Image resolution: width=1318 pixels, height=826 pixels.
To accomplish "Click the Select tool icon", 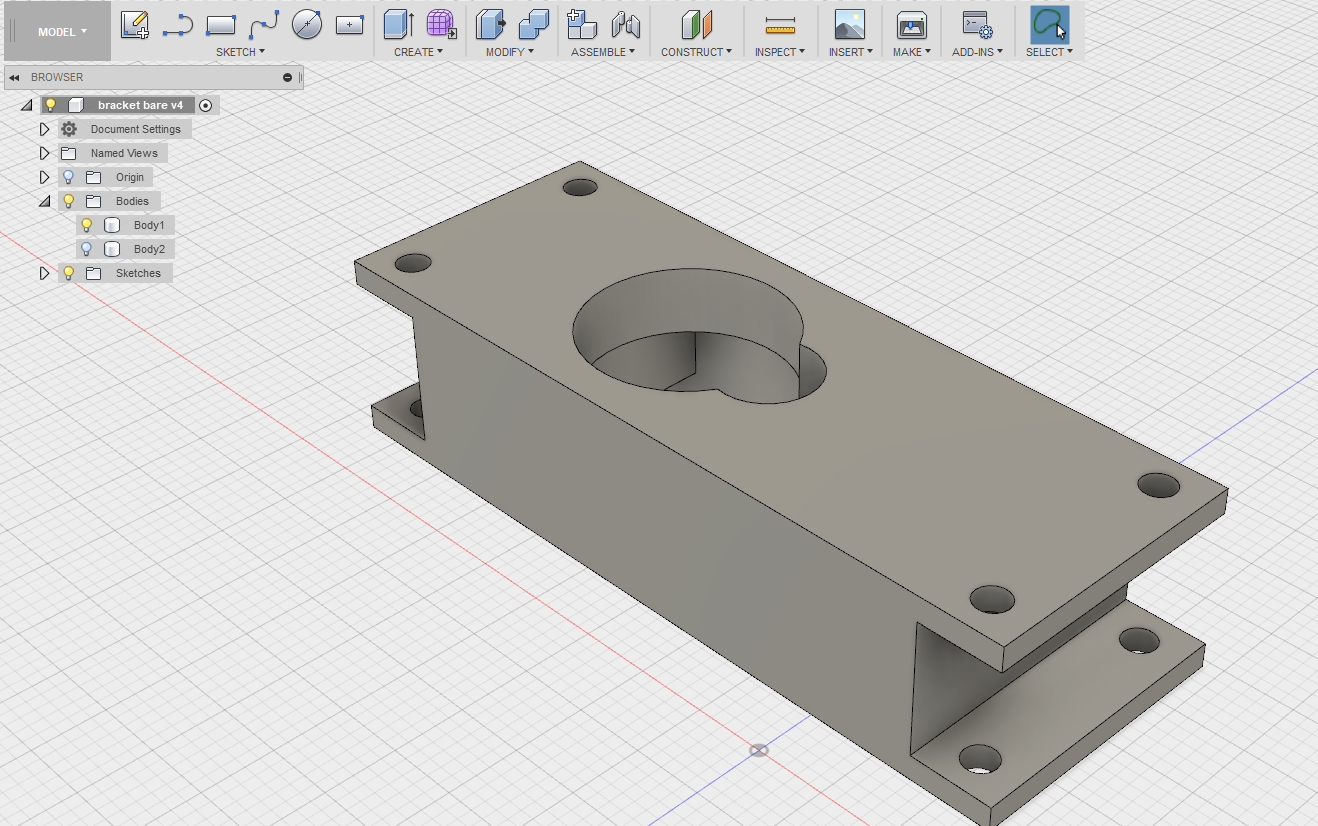I will tap(1049, 24).
